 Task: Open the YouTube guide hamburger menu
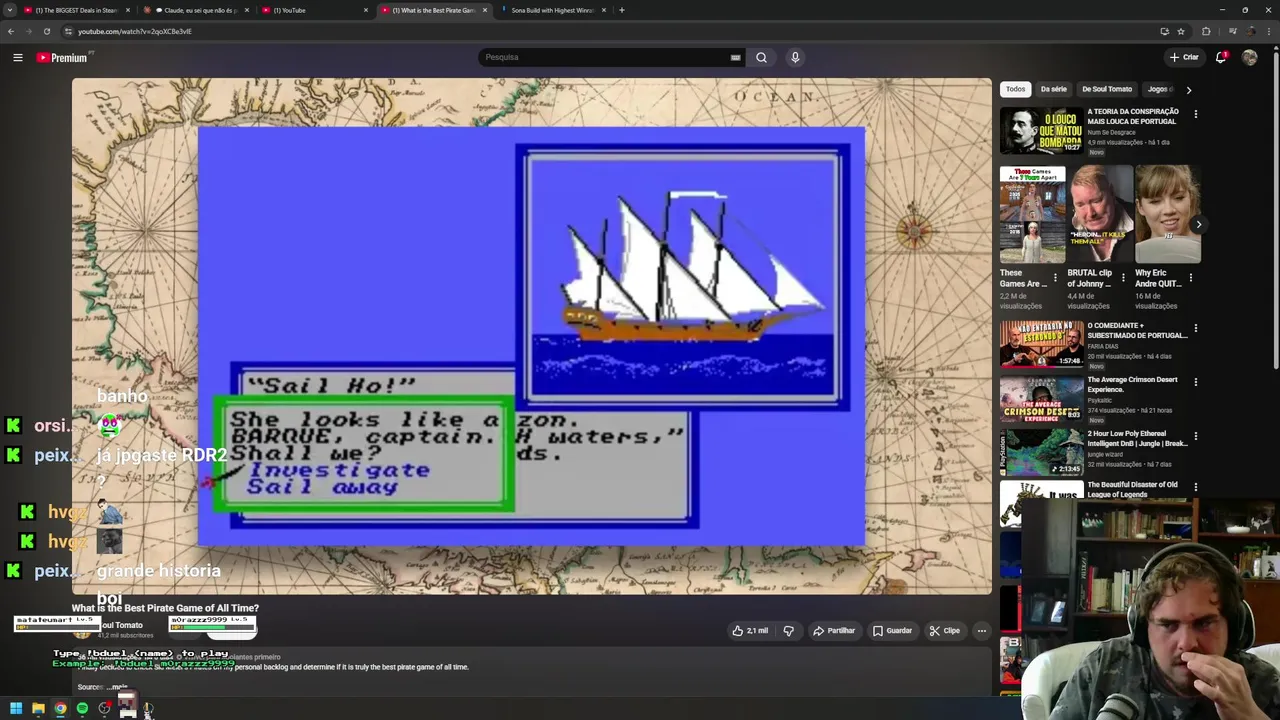[17, 57]
